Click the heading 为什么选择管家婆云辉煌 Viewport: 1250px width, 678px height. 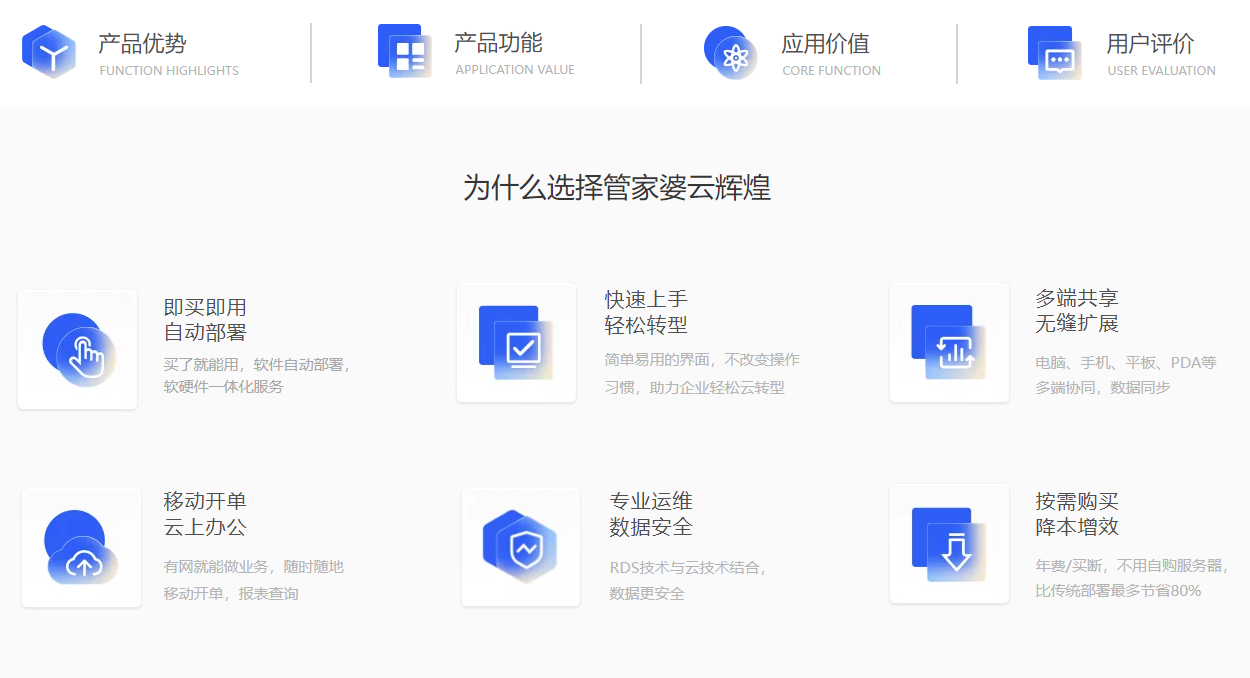[x=617, y=187]
